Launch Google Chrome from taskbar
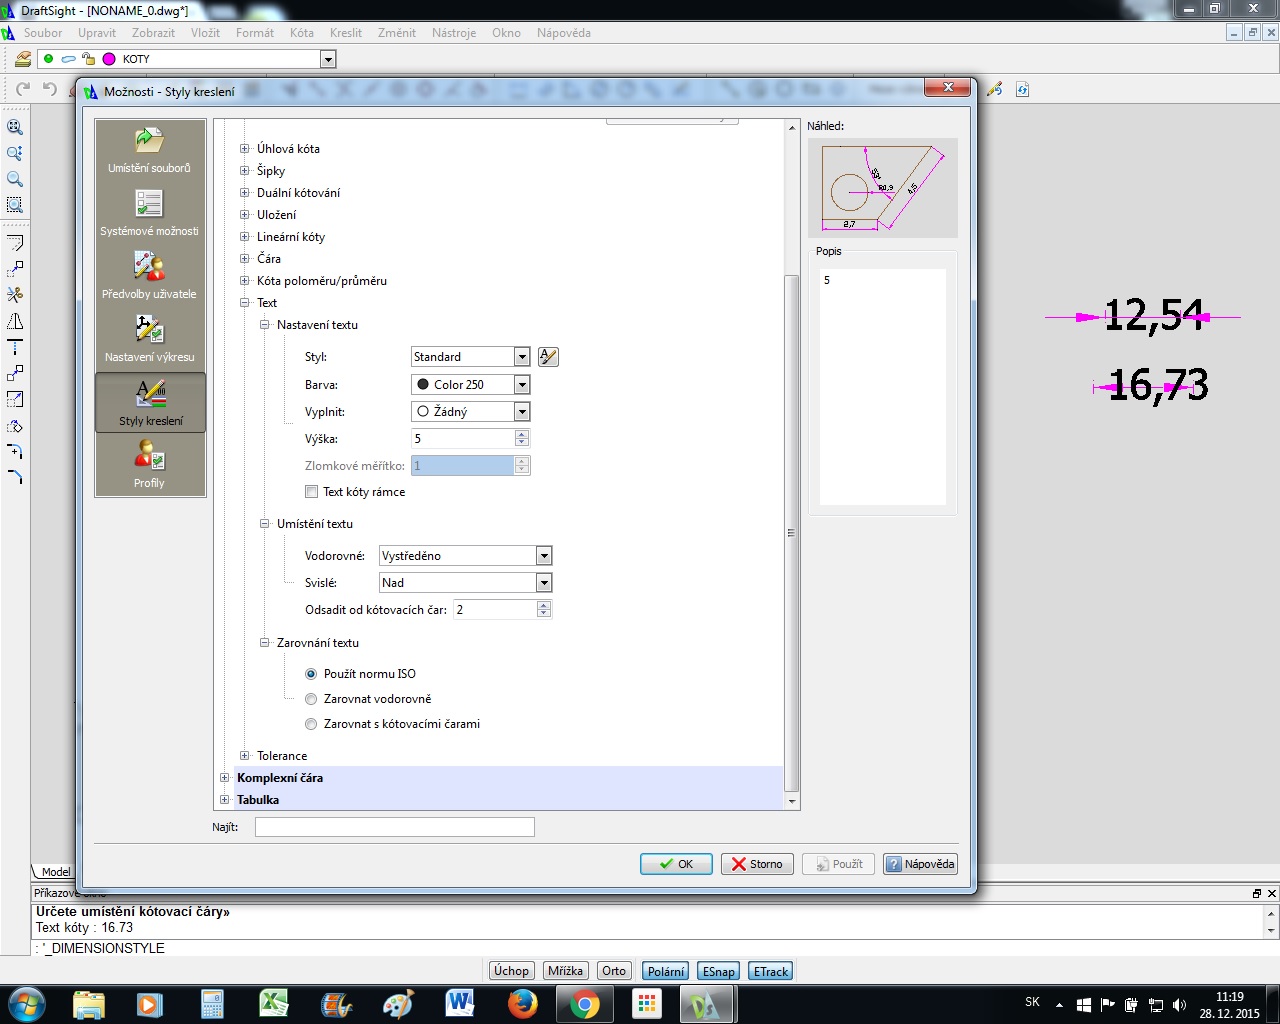This screenshot has height=1024, width=1280. [584, 1004]
